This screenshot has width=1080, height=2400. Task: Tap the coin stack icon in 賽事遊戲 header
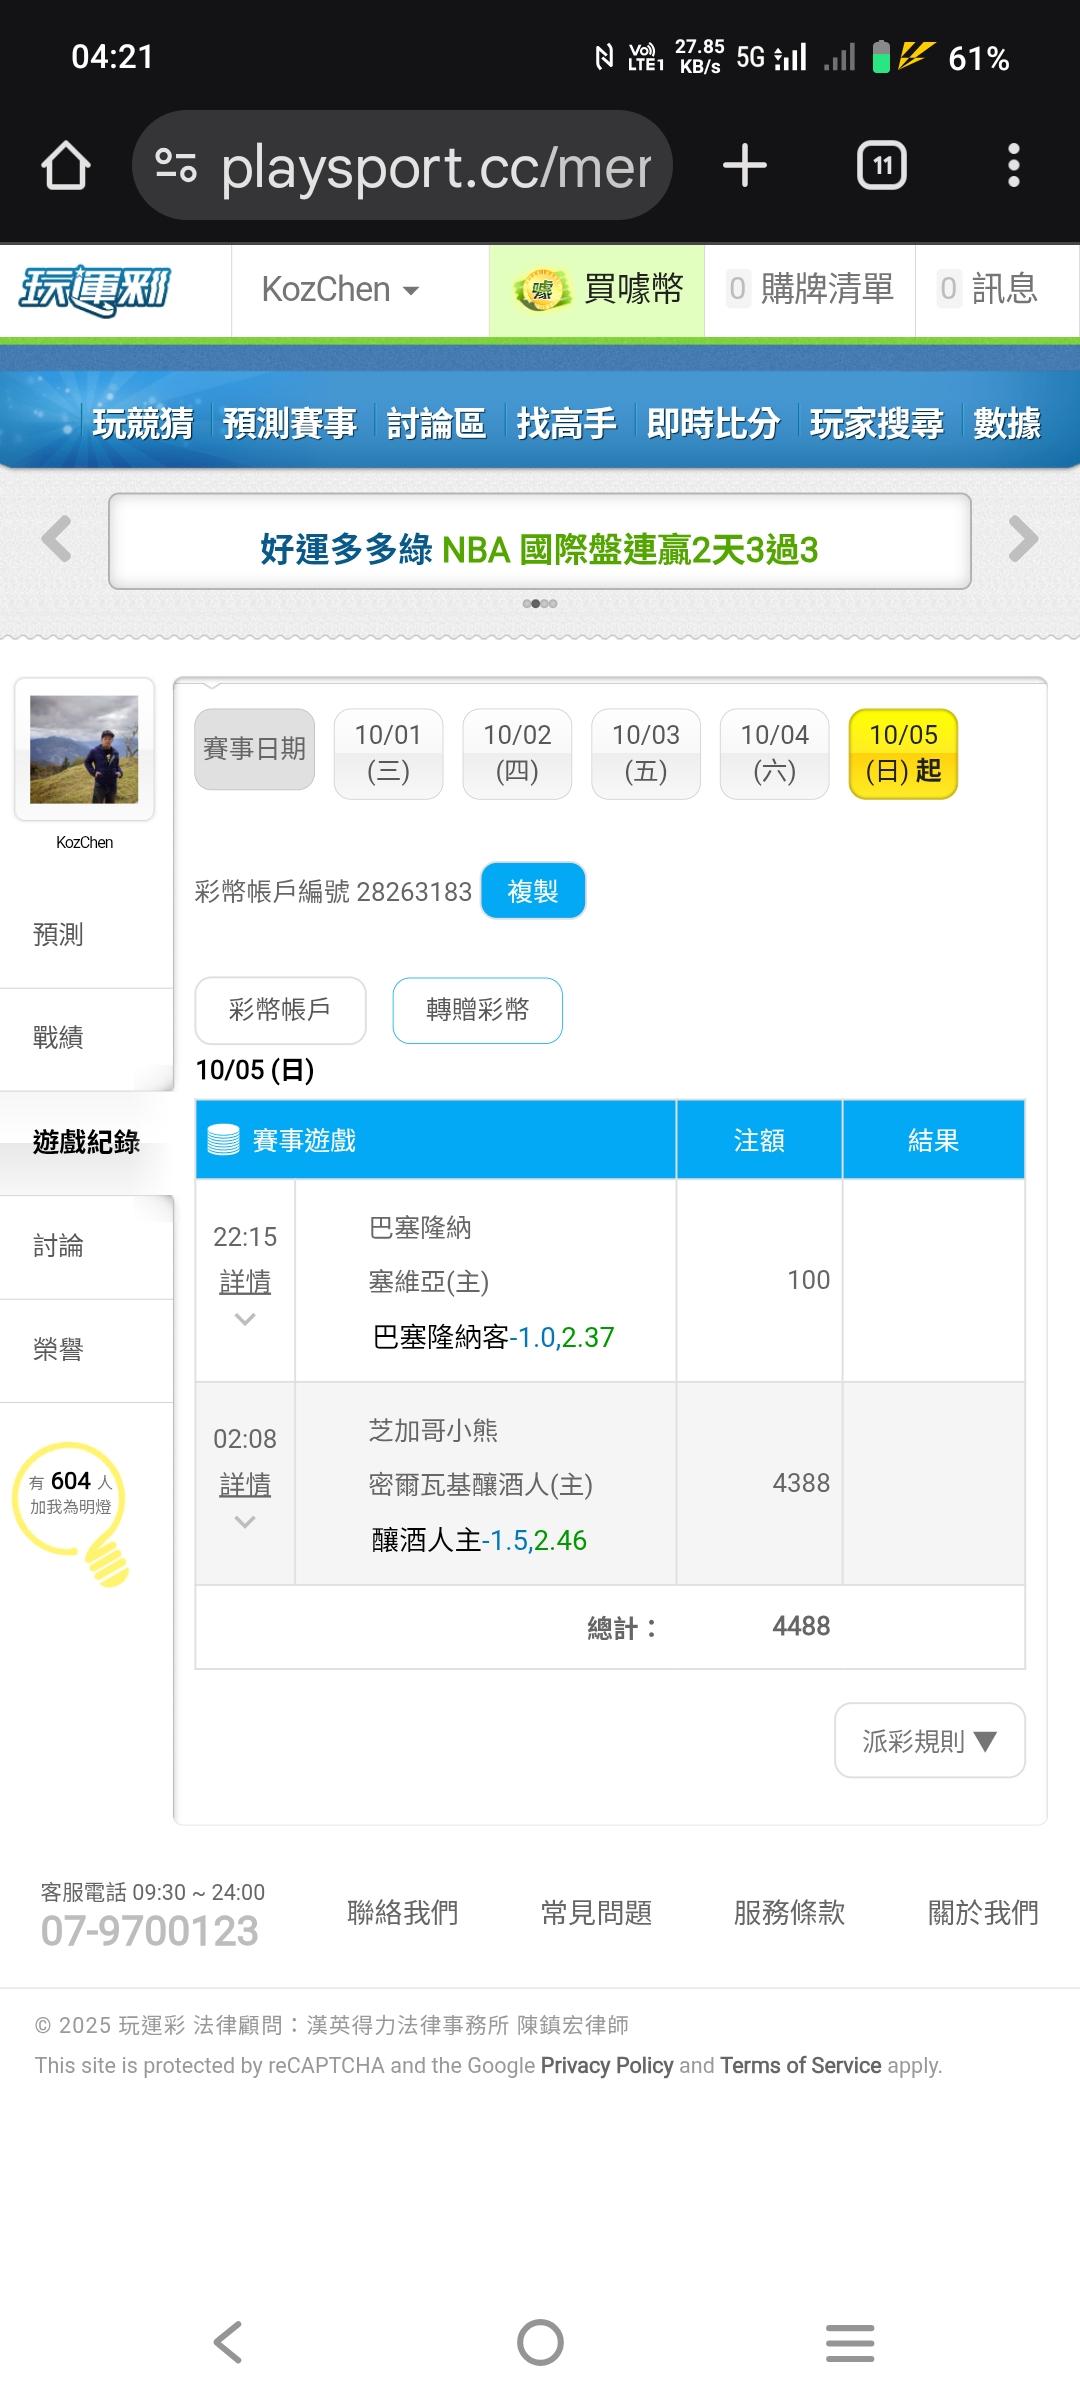coord(223,1140)
